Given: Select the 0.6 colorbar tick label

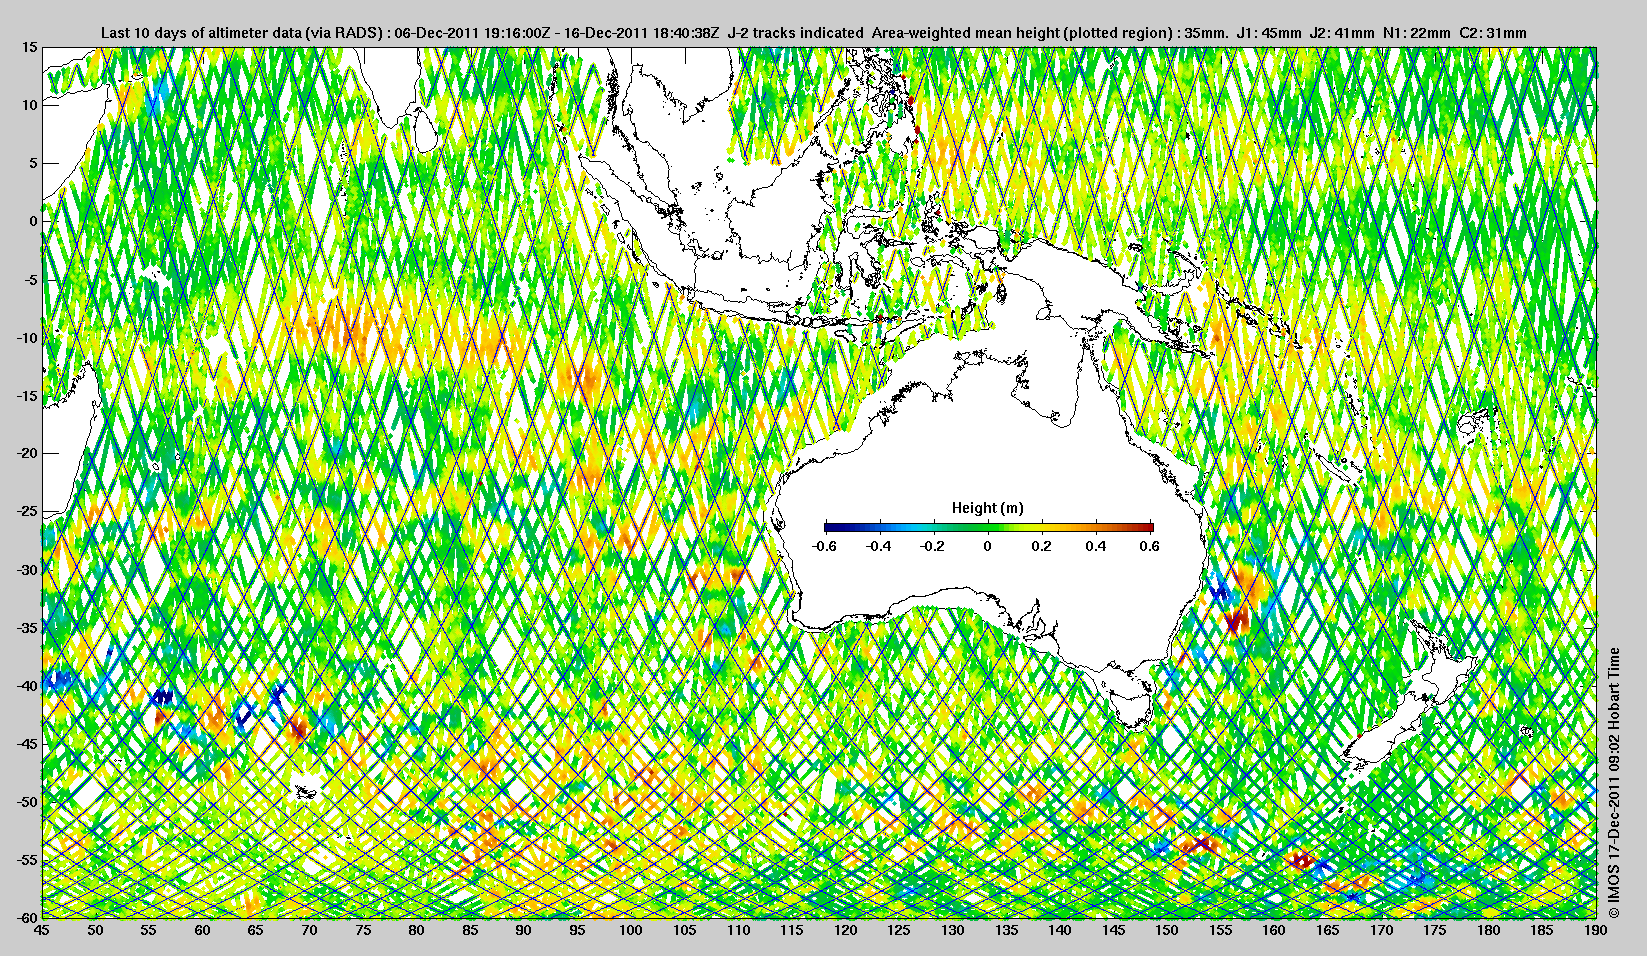Looking at the screenshot, I should click(1150, 546).
